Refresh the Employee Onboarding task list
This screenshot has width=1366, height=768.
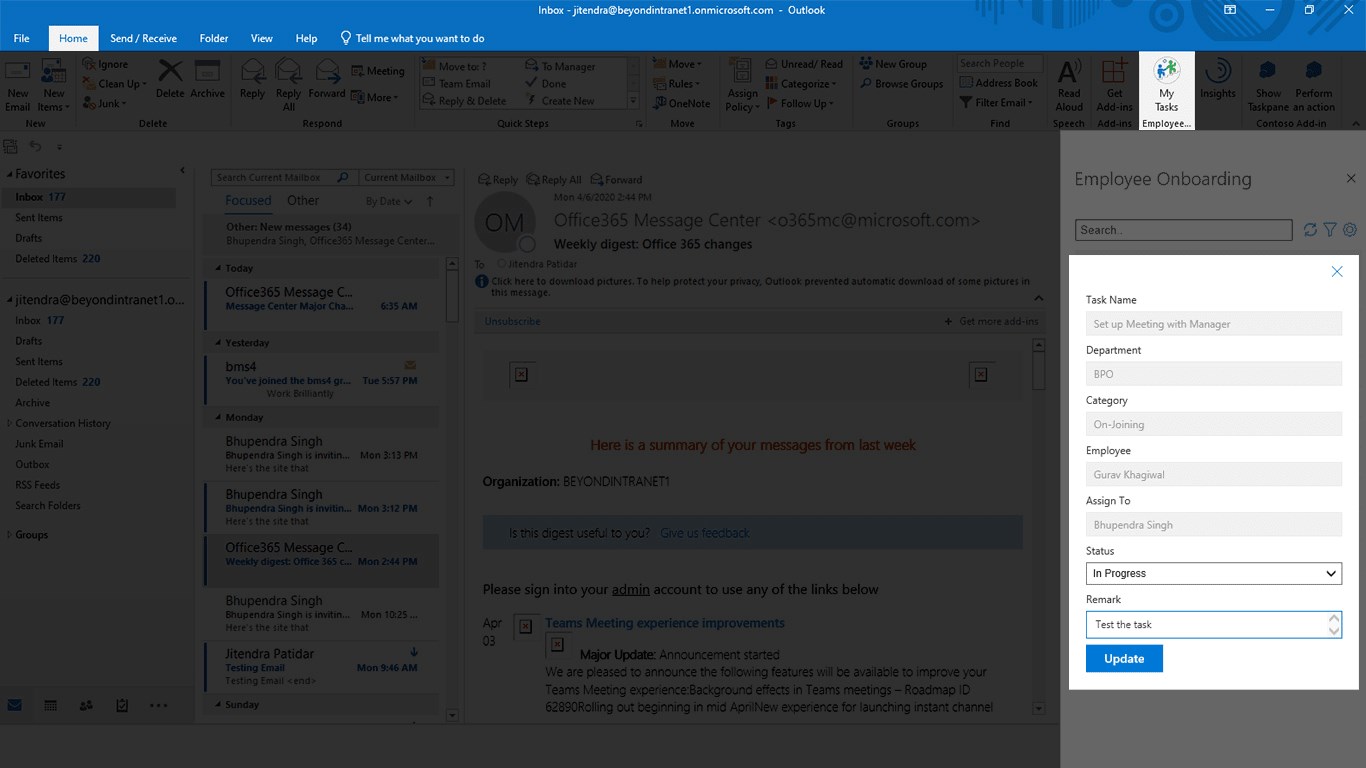point(1310,230)
